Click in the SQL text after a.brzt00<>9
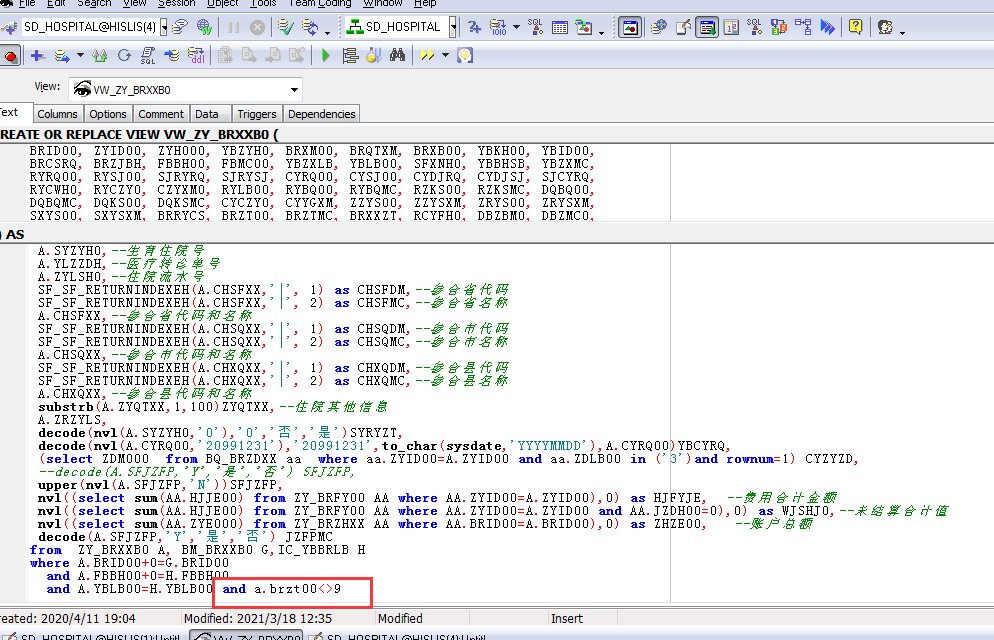 click(x=345, y=589)
